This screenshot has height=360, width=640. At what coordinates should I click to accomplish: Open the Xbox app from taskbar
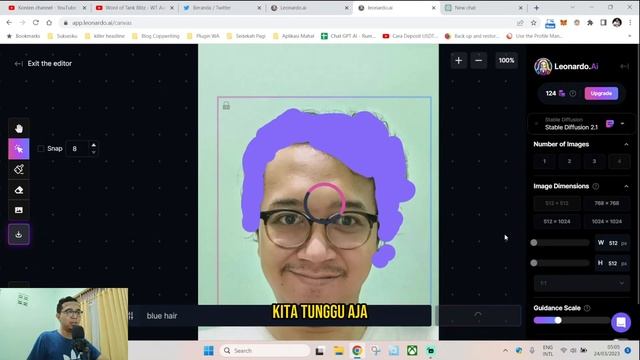point(412,351)
